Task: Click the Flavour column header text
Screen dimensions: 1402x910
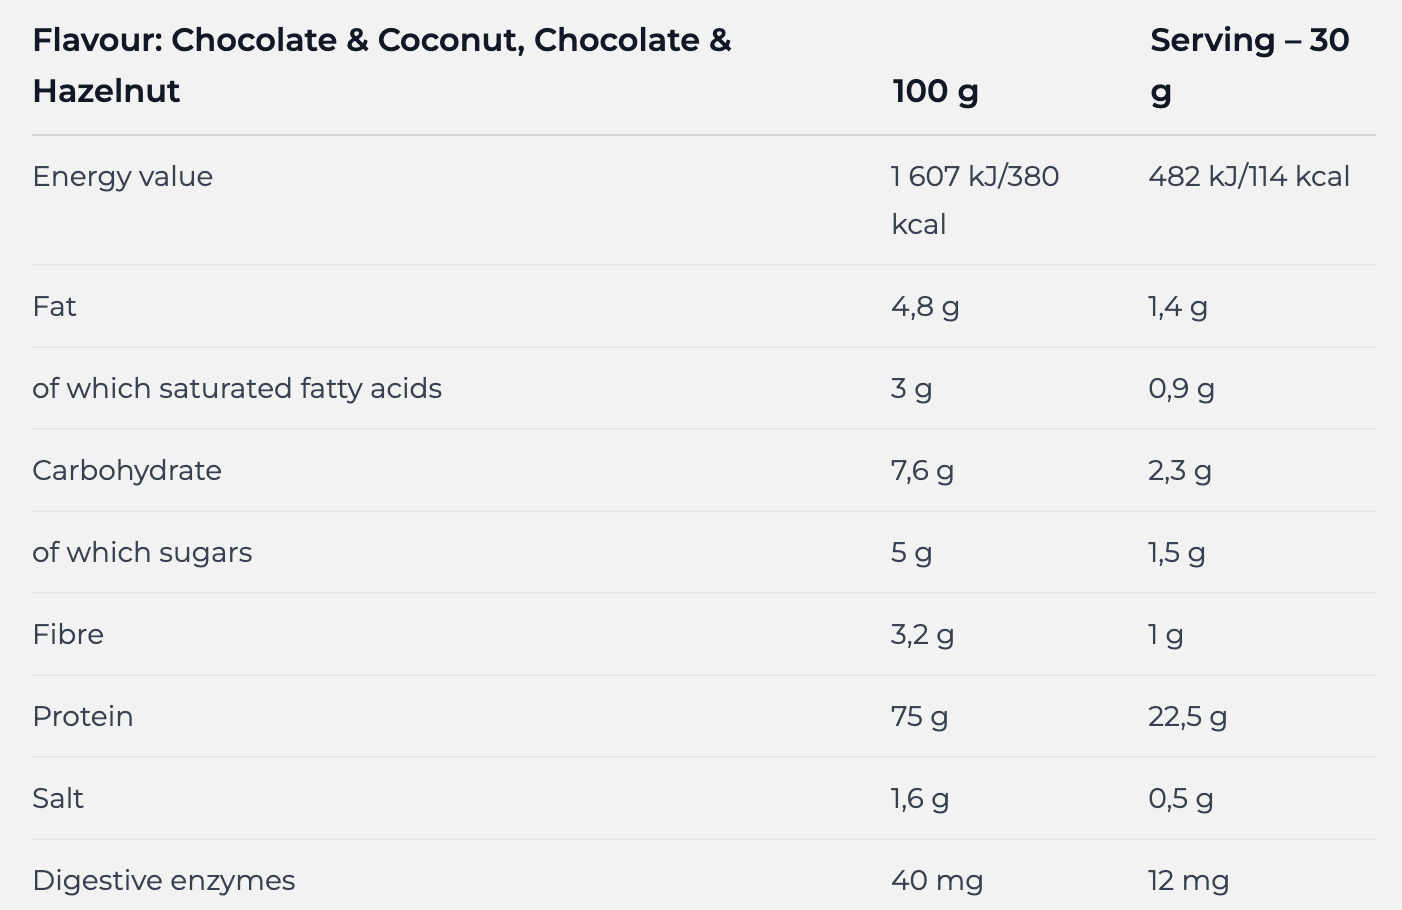Action: [381, 65]
